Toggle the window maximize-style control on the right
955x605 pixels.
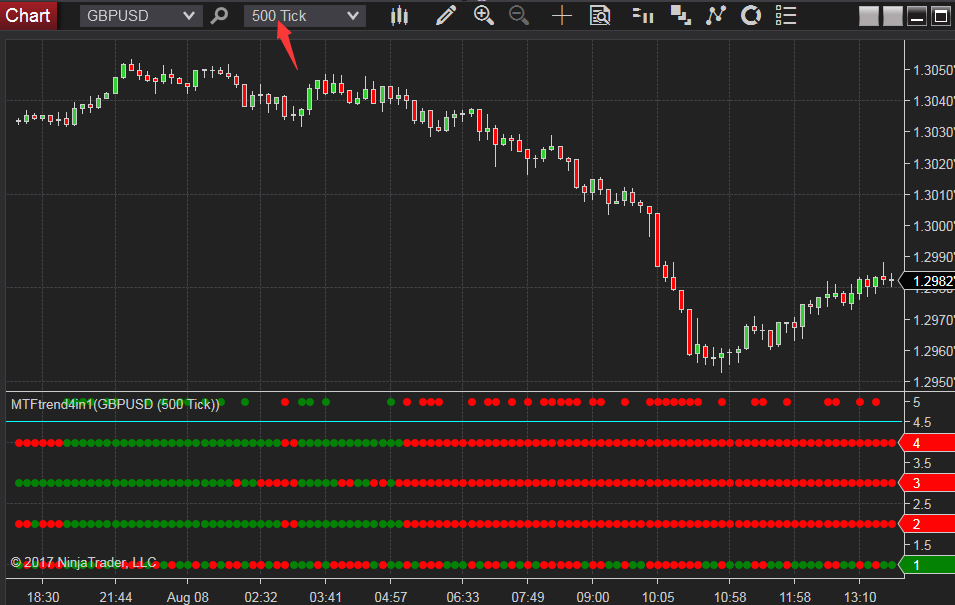tap(940, 15)
